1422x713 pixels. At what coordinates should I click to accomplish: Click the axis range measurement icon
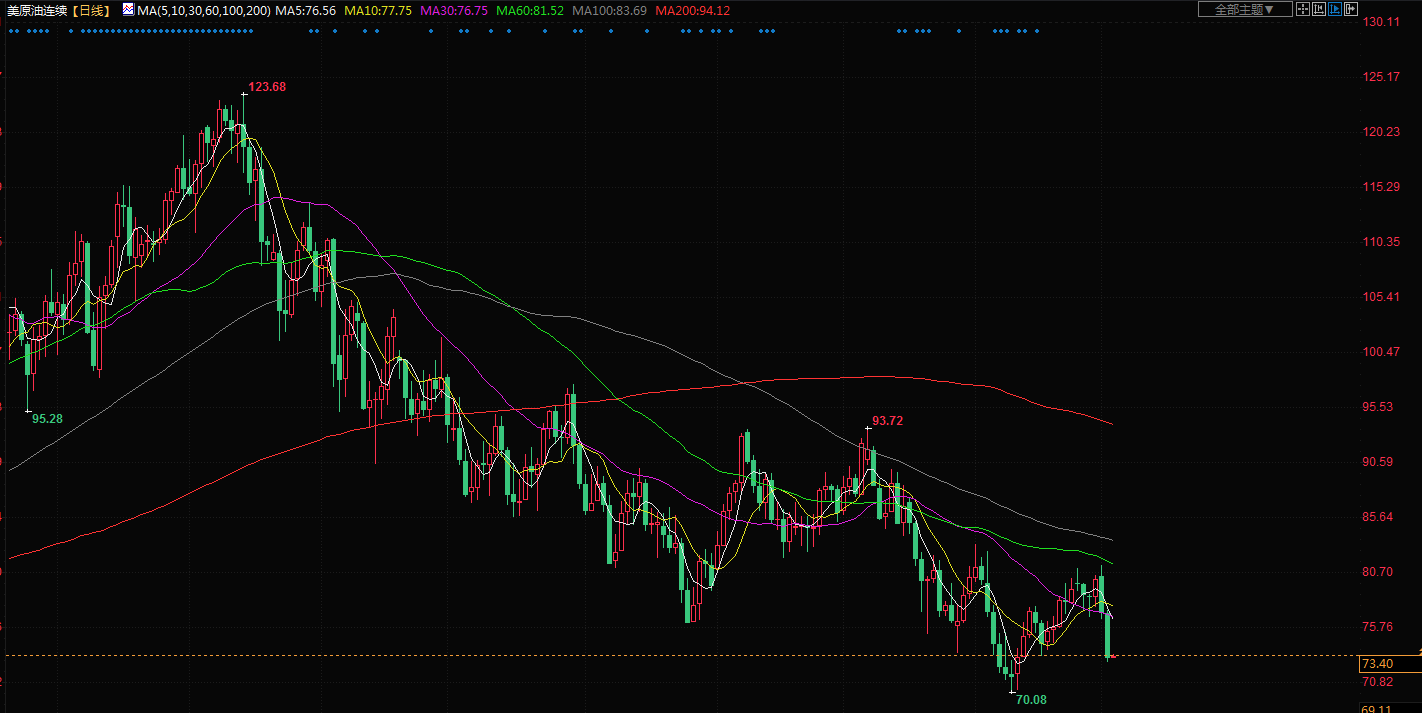point(1318,9)
